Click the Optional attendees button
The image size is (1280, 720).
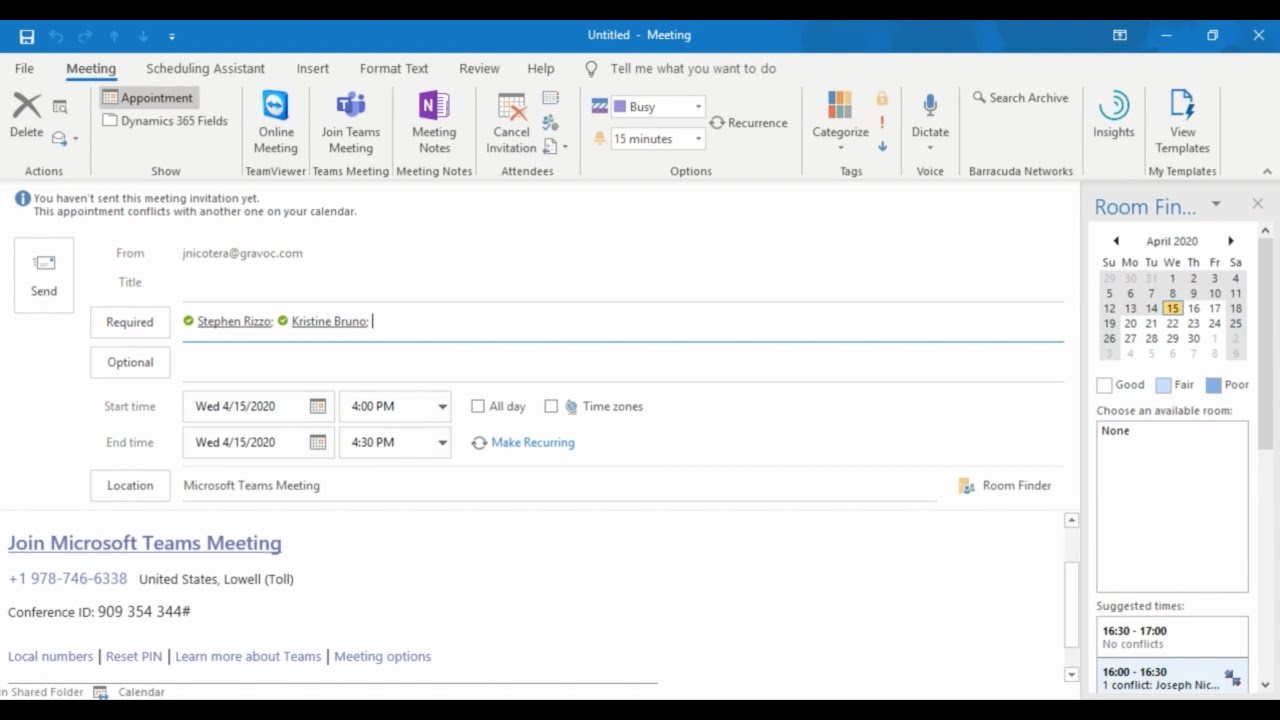[x=130, y=362]
